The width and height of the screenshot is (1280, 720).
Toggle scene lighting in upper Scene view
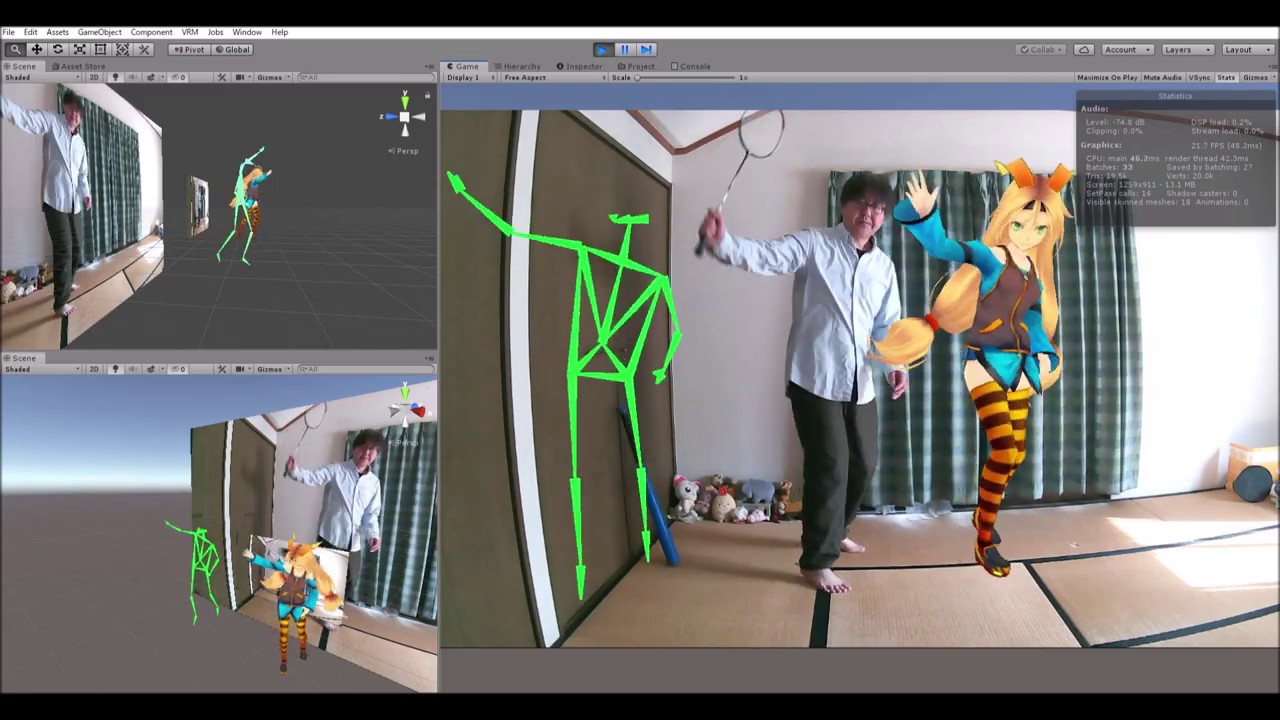coord(115,77)
